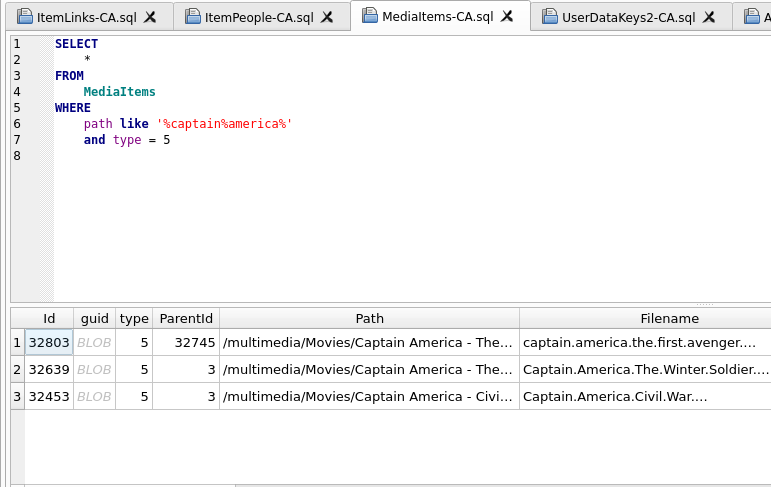Click the ItemPeople-CA.sql file icon

coord(192,17)
